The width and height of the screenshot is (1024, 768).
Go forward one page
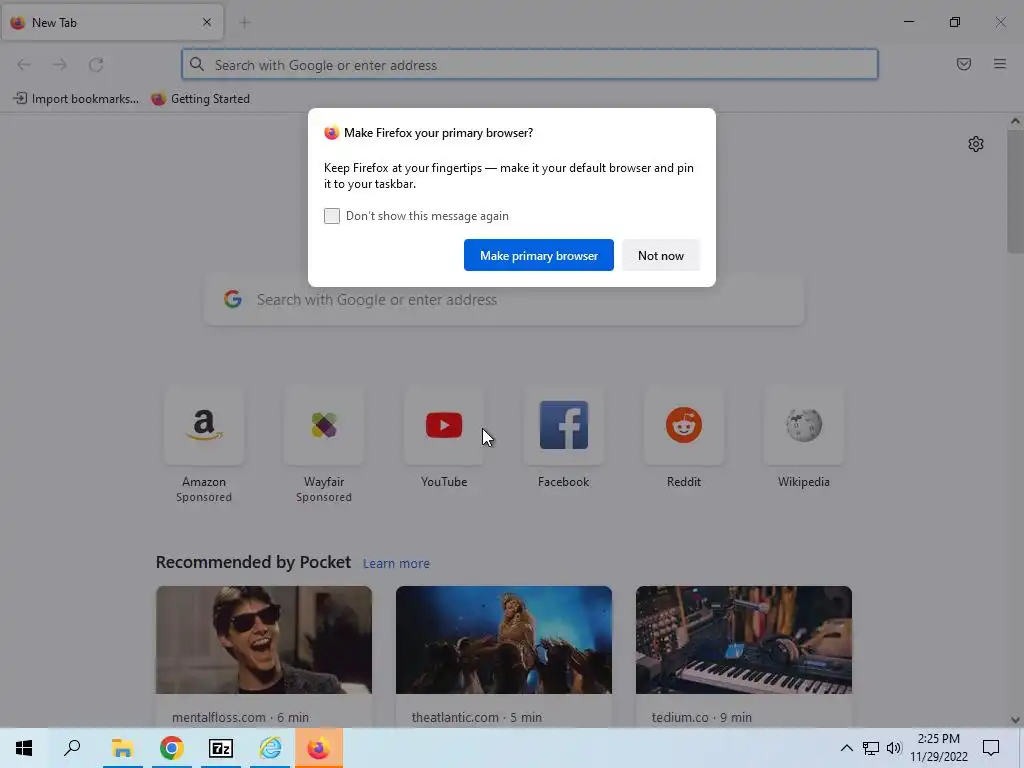[60, 65]
